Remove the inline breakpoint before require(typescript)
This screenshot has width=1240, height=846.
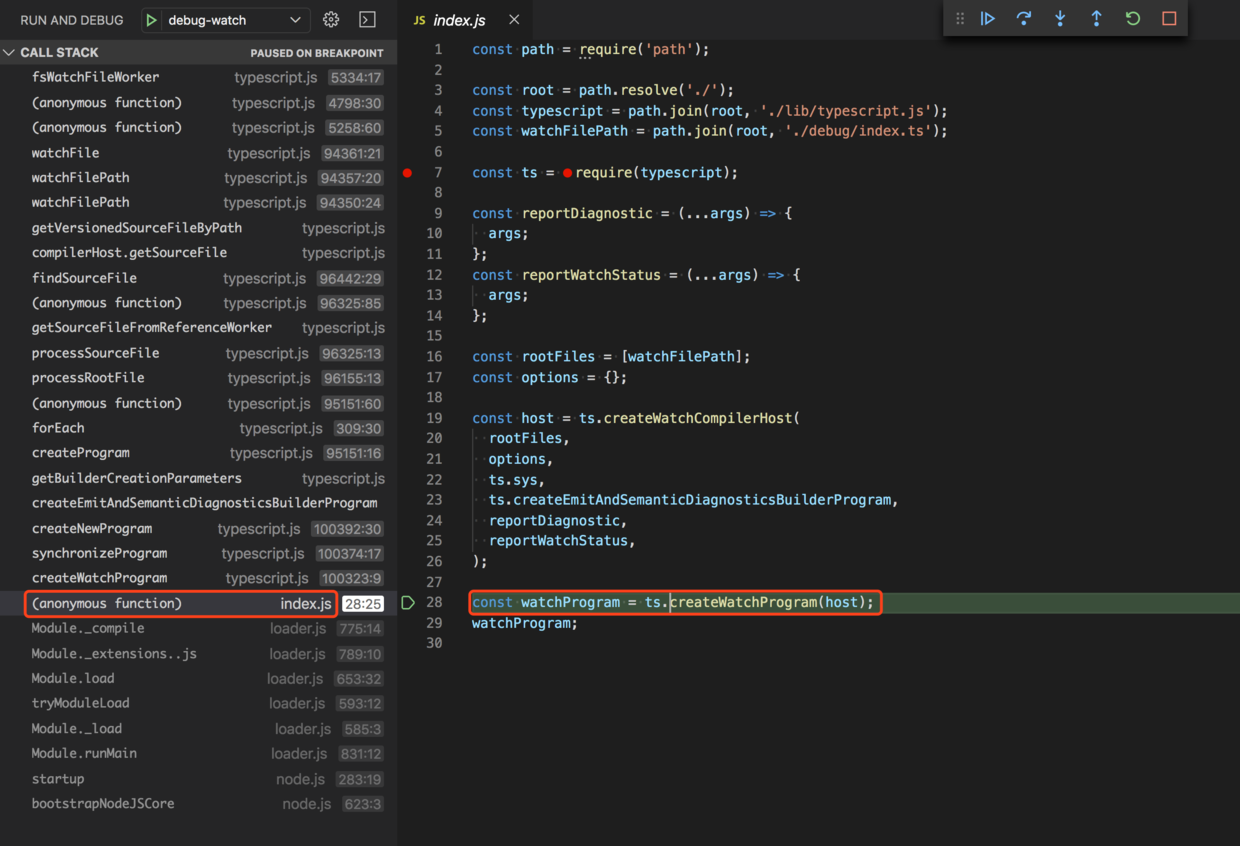tap(566, 172)
